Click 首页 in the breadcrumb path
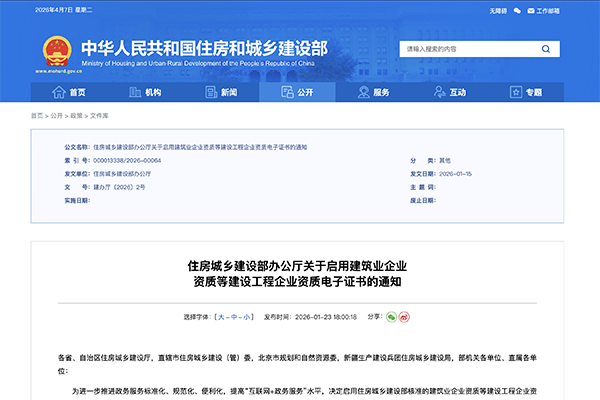 pyautogui.click(x=37, y=116)
